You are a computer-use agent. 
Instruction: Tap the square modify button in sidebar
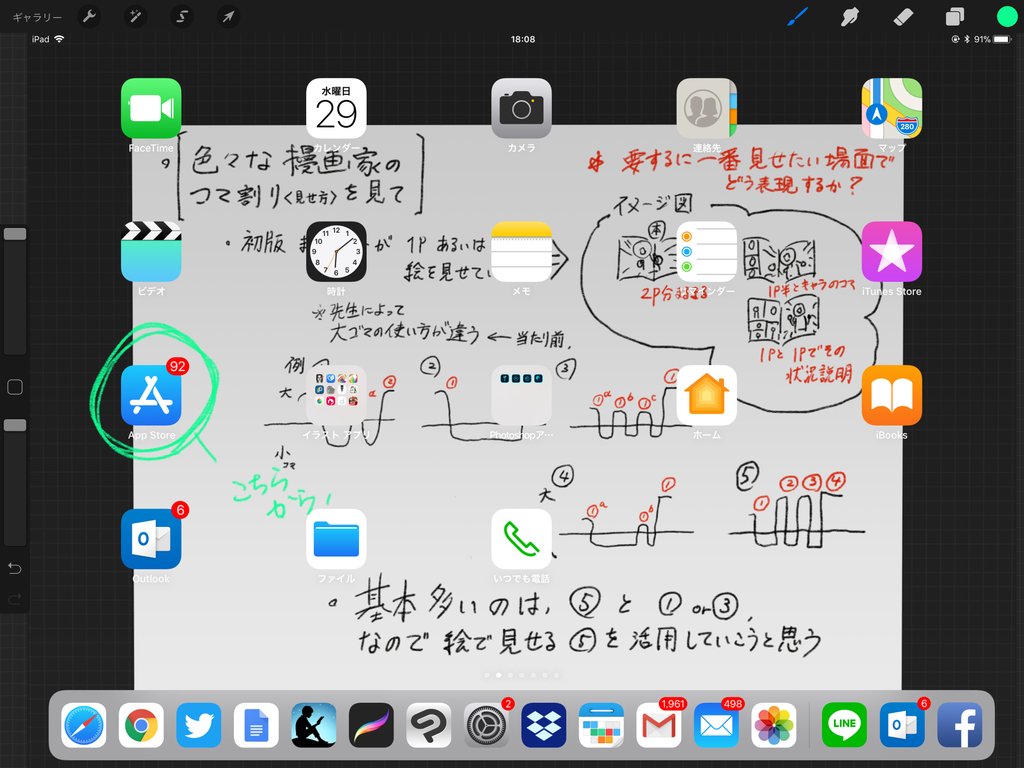pyautogui.click(x=15, y=387)
